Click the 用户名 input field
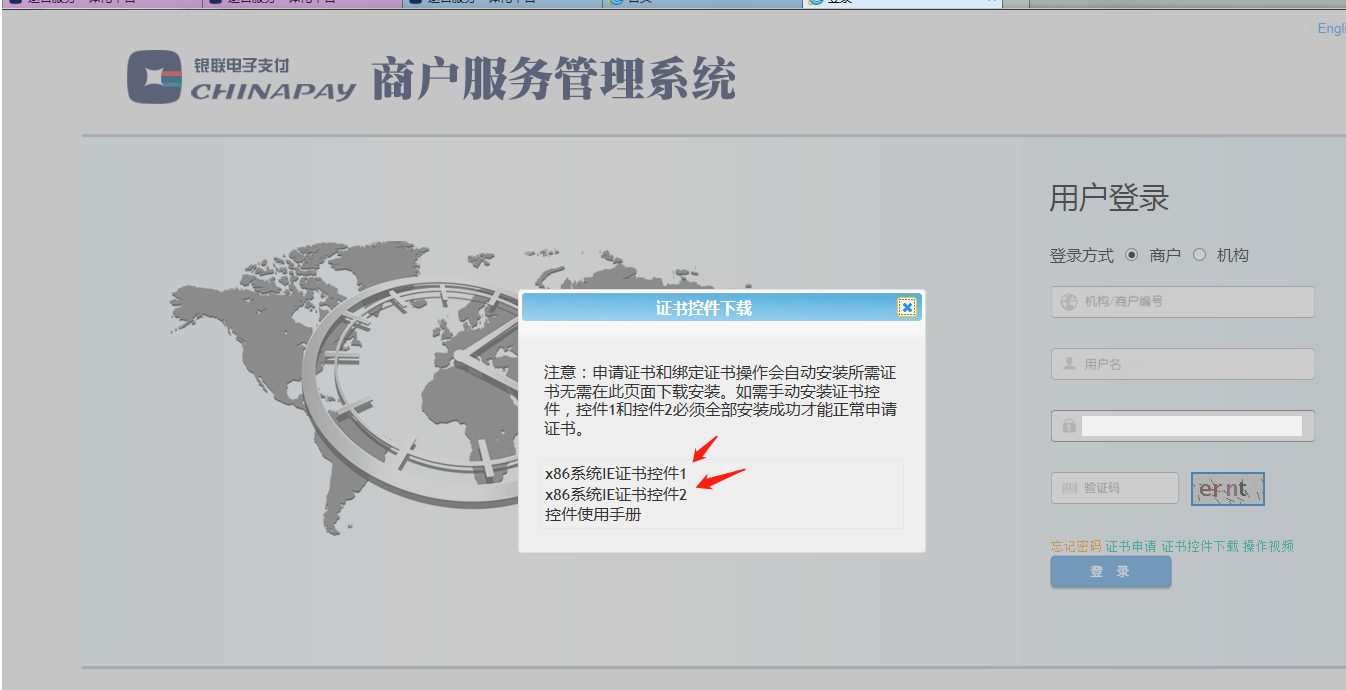Screen dimensions: 1346x690 (x=1182, y=364)
